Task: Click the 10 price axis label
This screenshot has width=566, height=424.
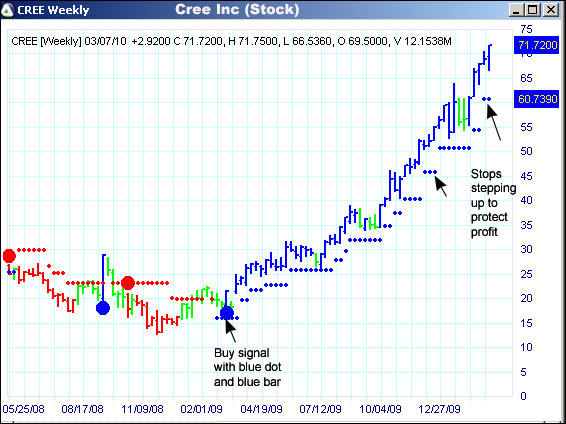Action: point(526,347)
